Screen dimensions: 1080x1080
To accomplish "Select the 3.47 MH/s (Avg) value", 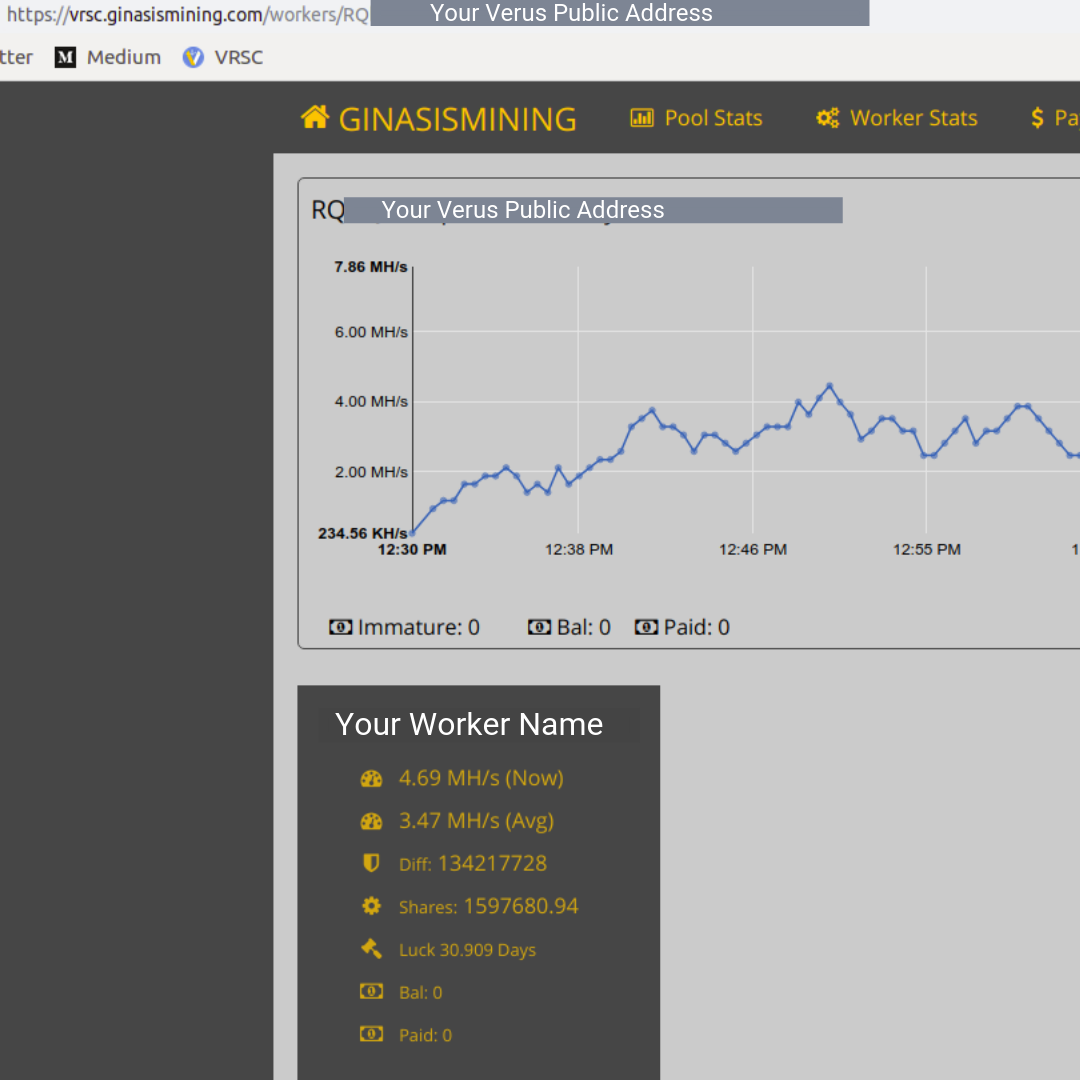I will point(476,821).
